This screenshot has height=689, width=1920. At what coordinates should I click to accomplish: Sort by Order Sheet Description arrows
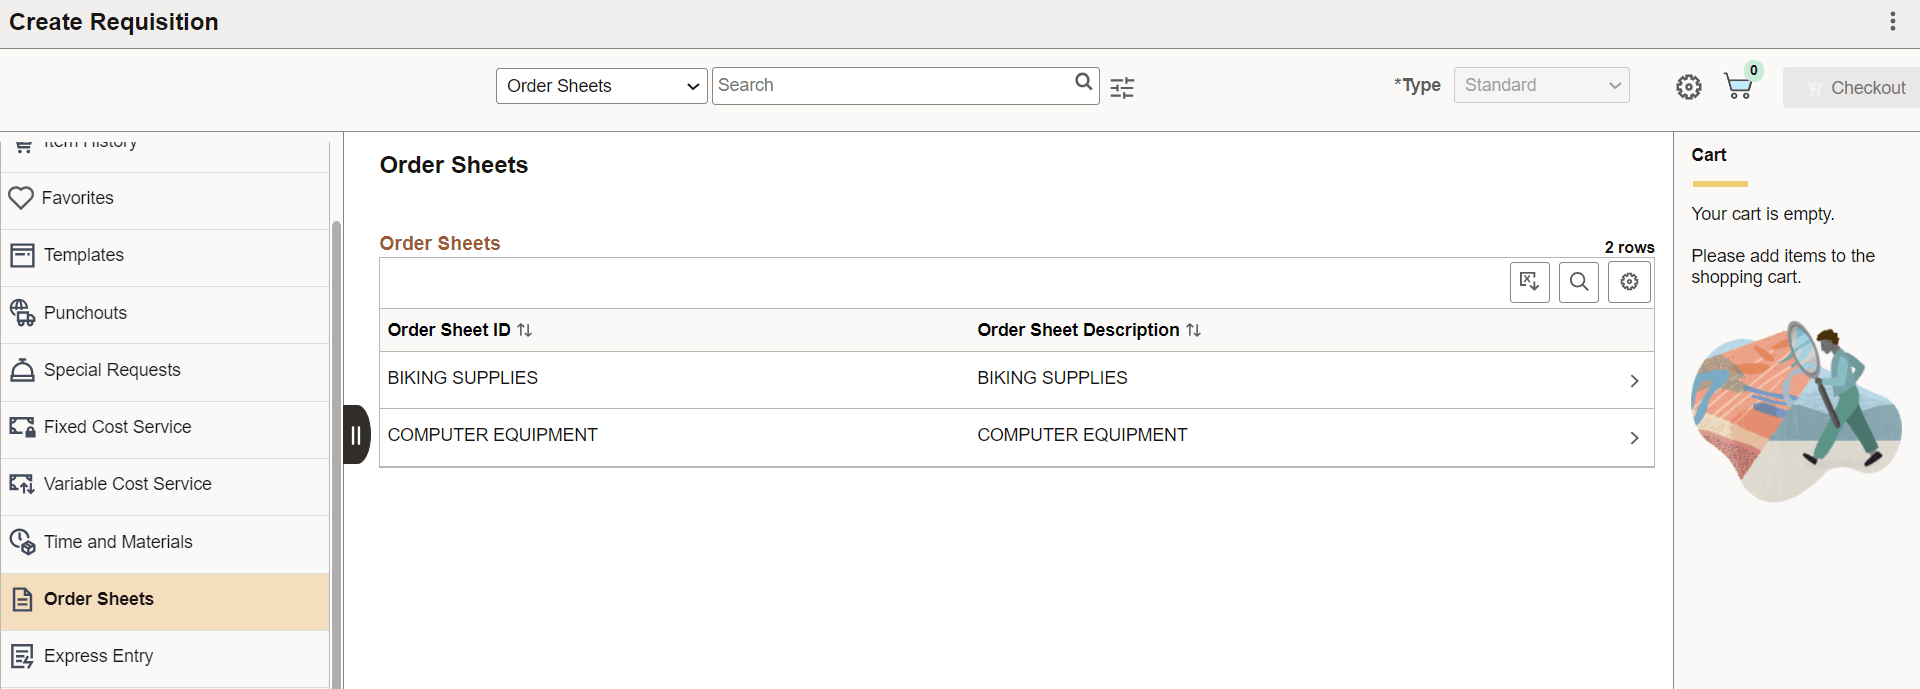pos(1193,330)
